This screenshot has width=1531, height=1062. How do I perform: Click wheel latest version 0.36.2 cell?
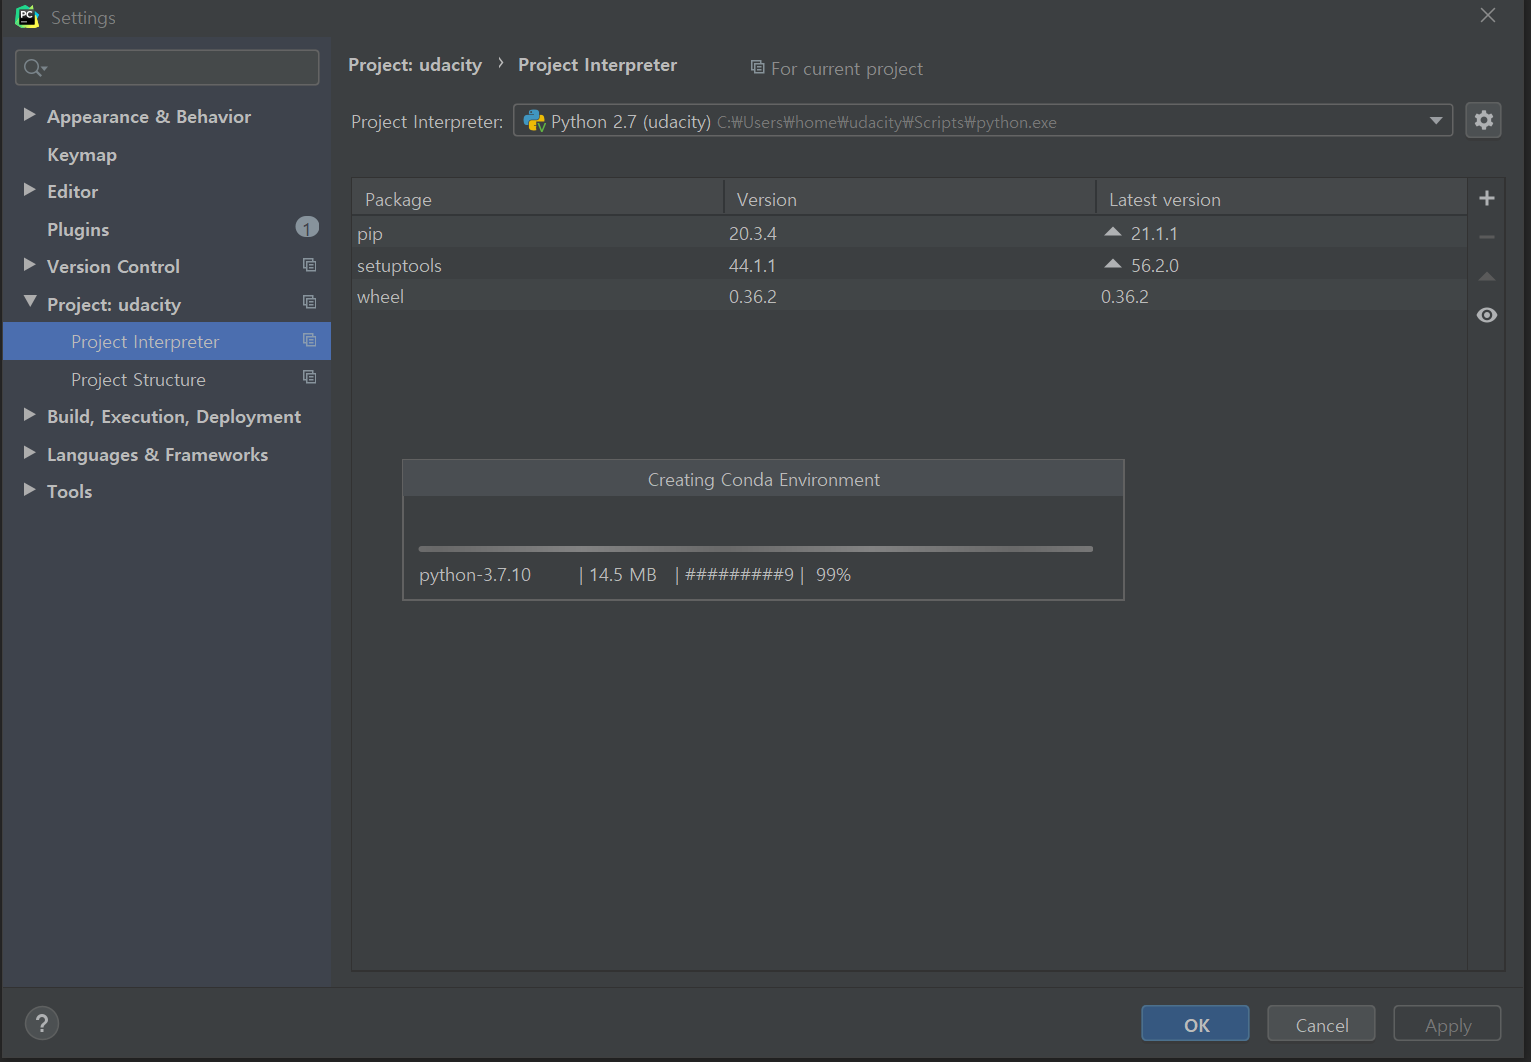[x=1125, y=296]
